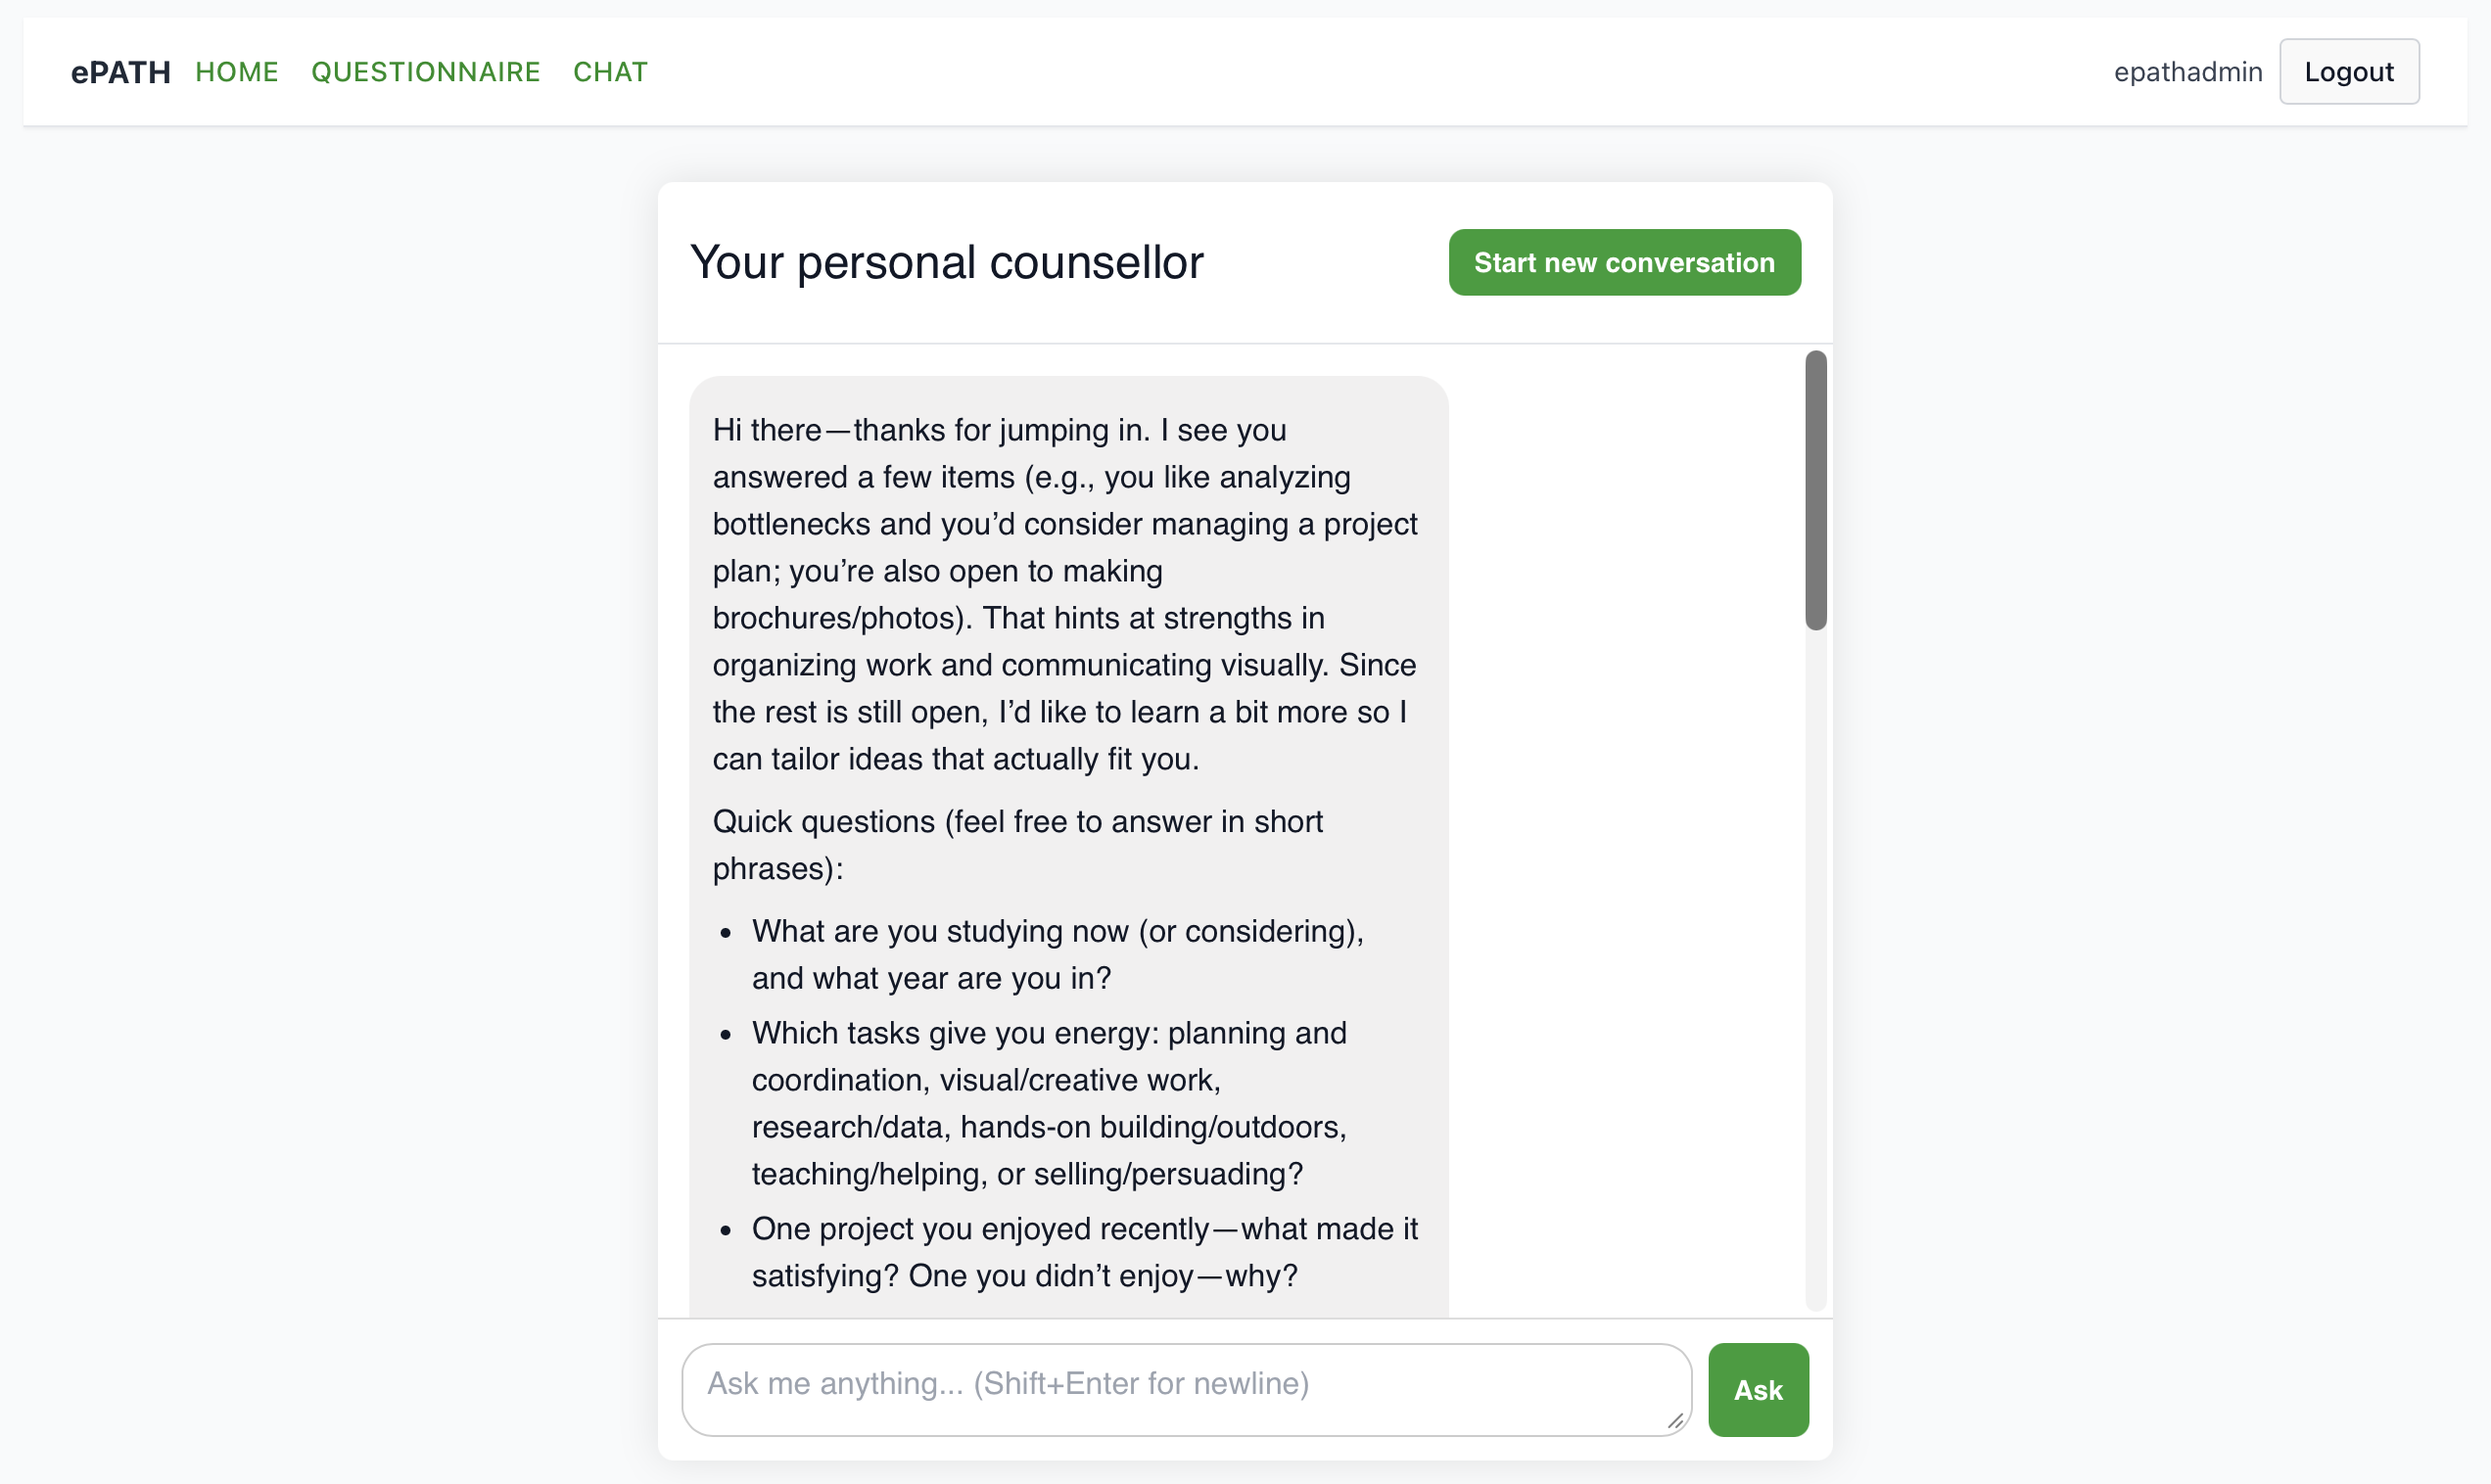Log out of the epathadmin account
Viewport: 2491px width, 1484px height.
2348,71
